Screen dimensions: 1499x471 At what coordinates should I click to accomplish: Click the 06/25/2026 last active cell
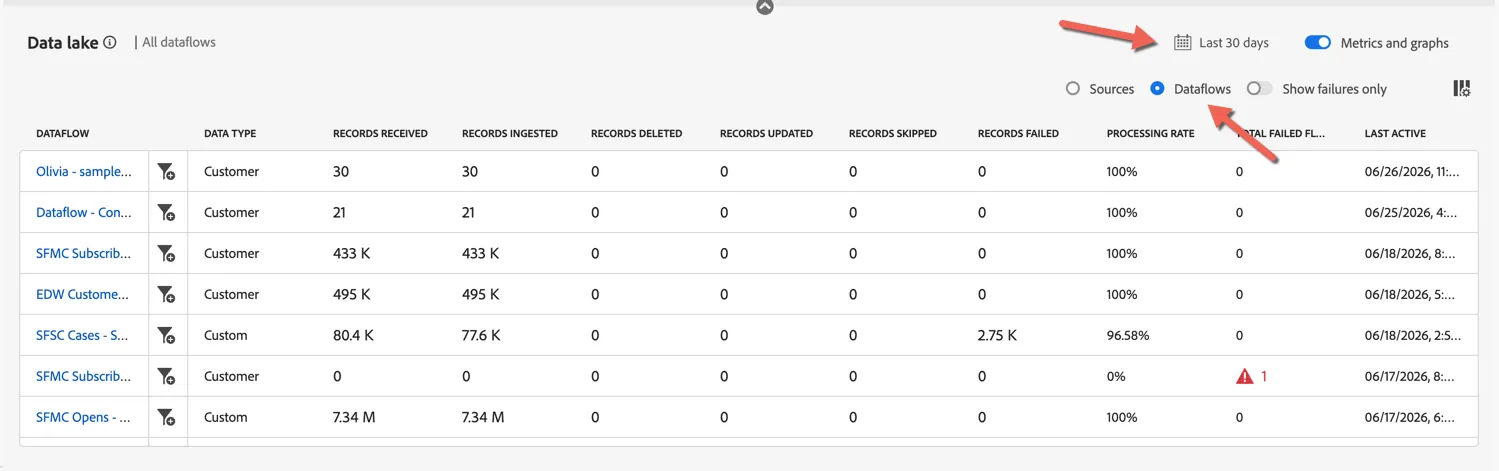tap(1412, 213)
